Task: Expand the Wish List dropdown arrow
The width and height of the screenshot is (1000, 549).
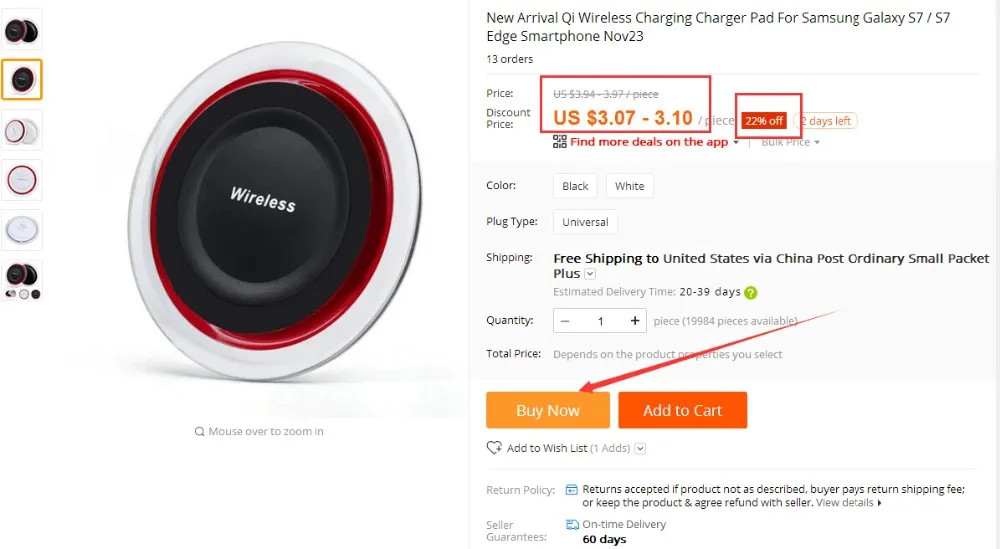Action: point(640,448)
